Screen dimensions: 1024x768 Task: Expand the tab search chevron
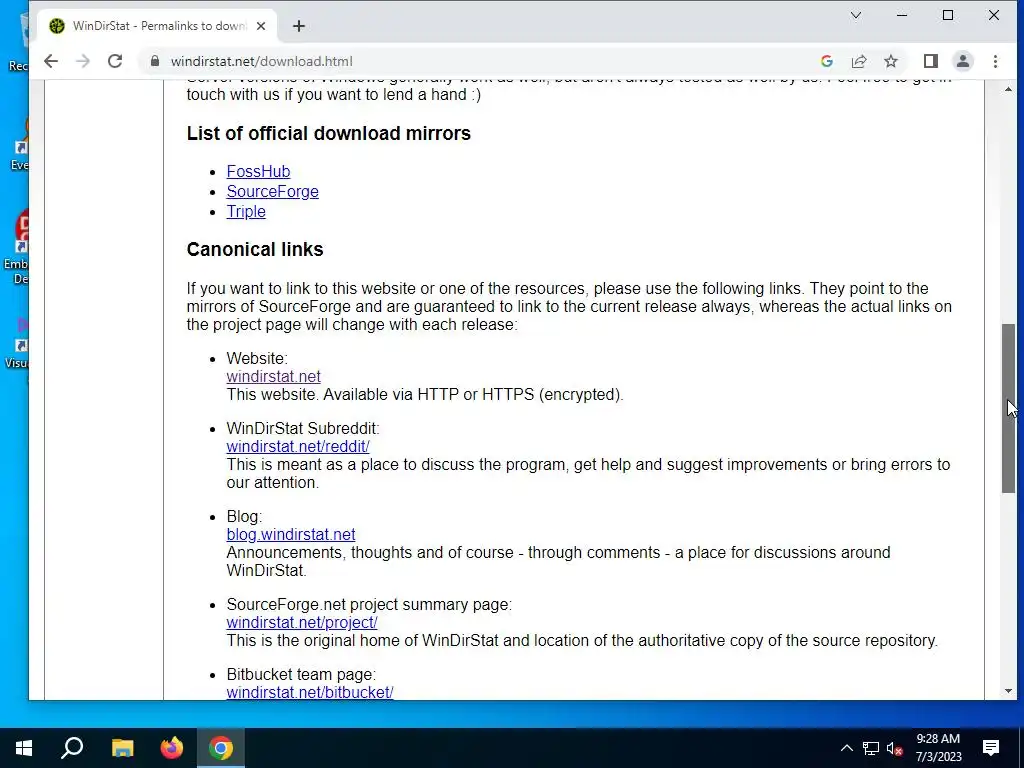(856, 15)
